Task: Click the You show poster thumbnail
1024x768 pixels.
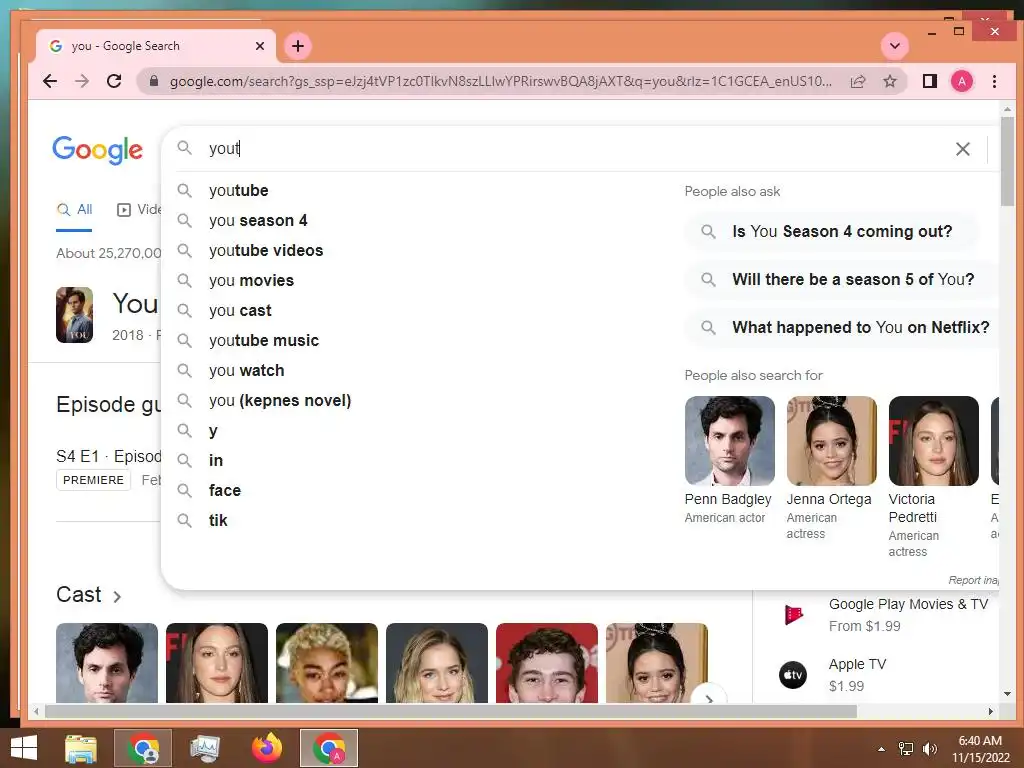Action: 74,315
